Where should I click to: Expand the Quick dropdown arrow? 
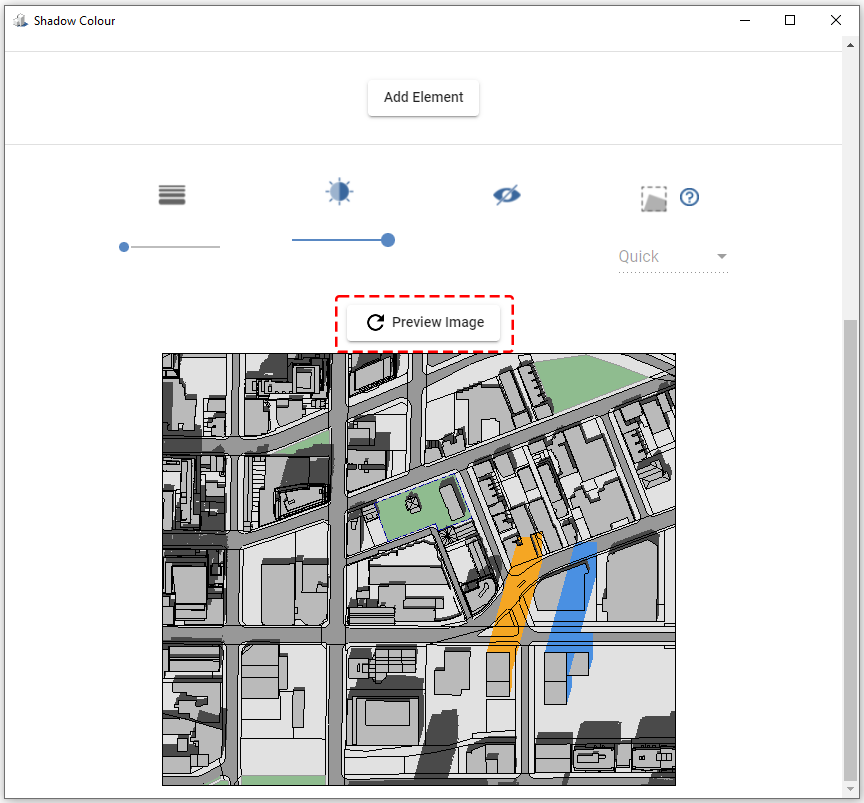click(722, 256)
